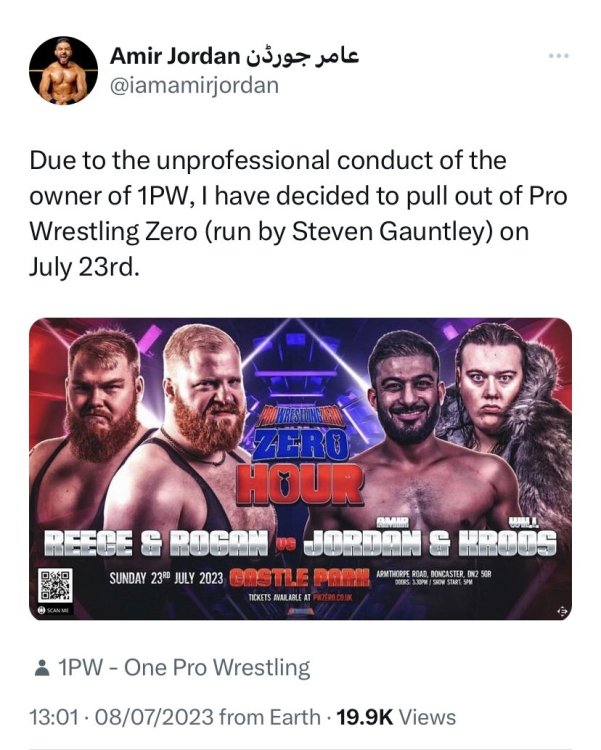
Task: Open the 1PW - One Pro Wrestling tag
Action: 184,668
